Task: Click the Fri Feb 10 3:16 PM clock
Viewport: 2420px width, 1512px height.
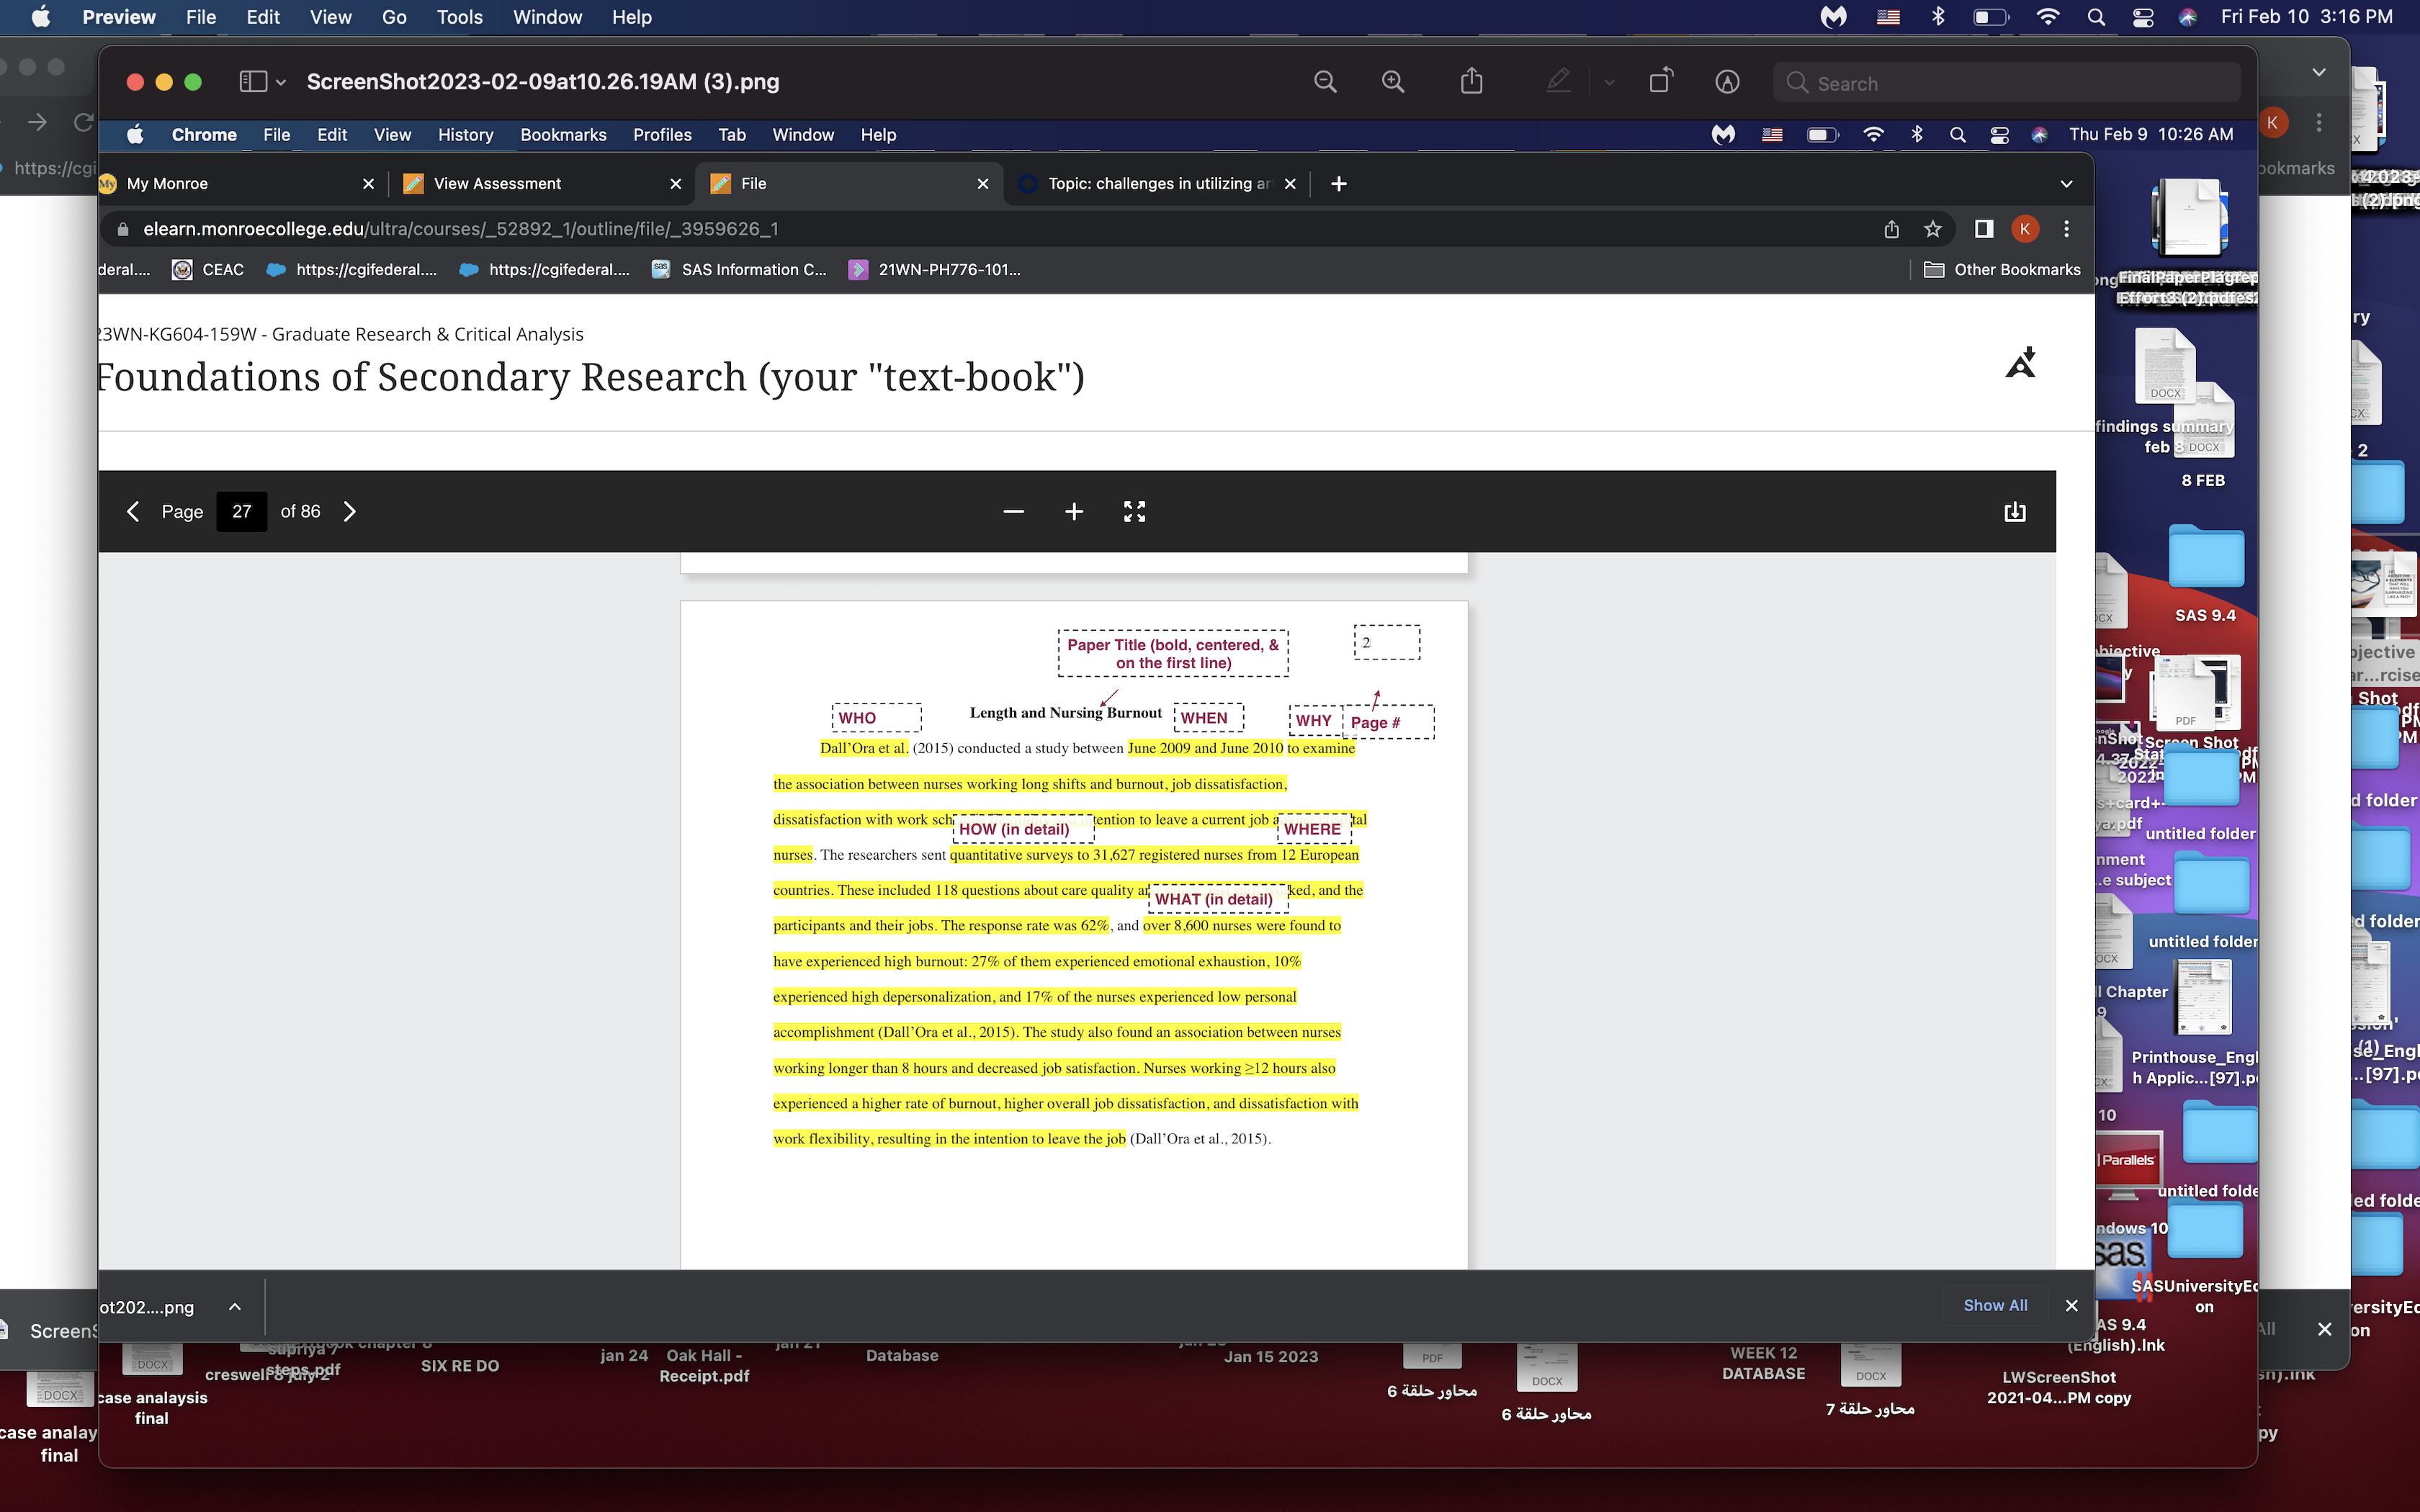Action: tap(2307, 17)
